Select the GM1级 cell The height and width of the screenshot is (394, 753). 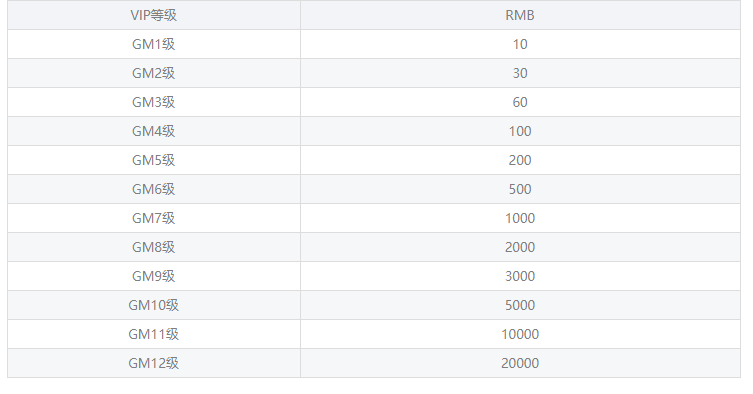click(154, 44)
